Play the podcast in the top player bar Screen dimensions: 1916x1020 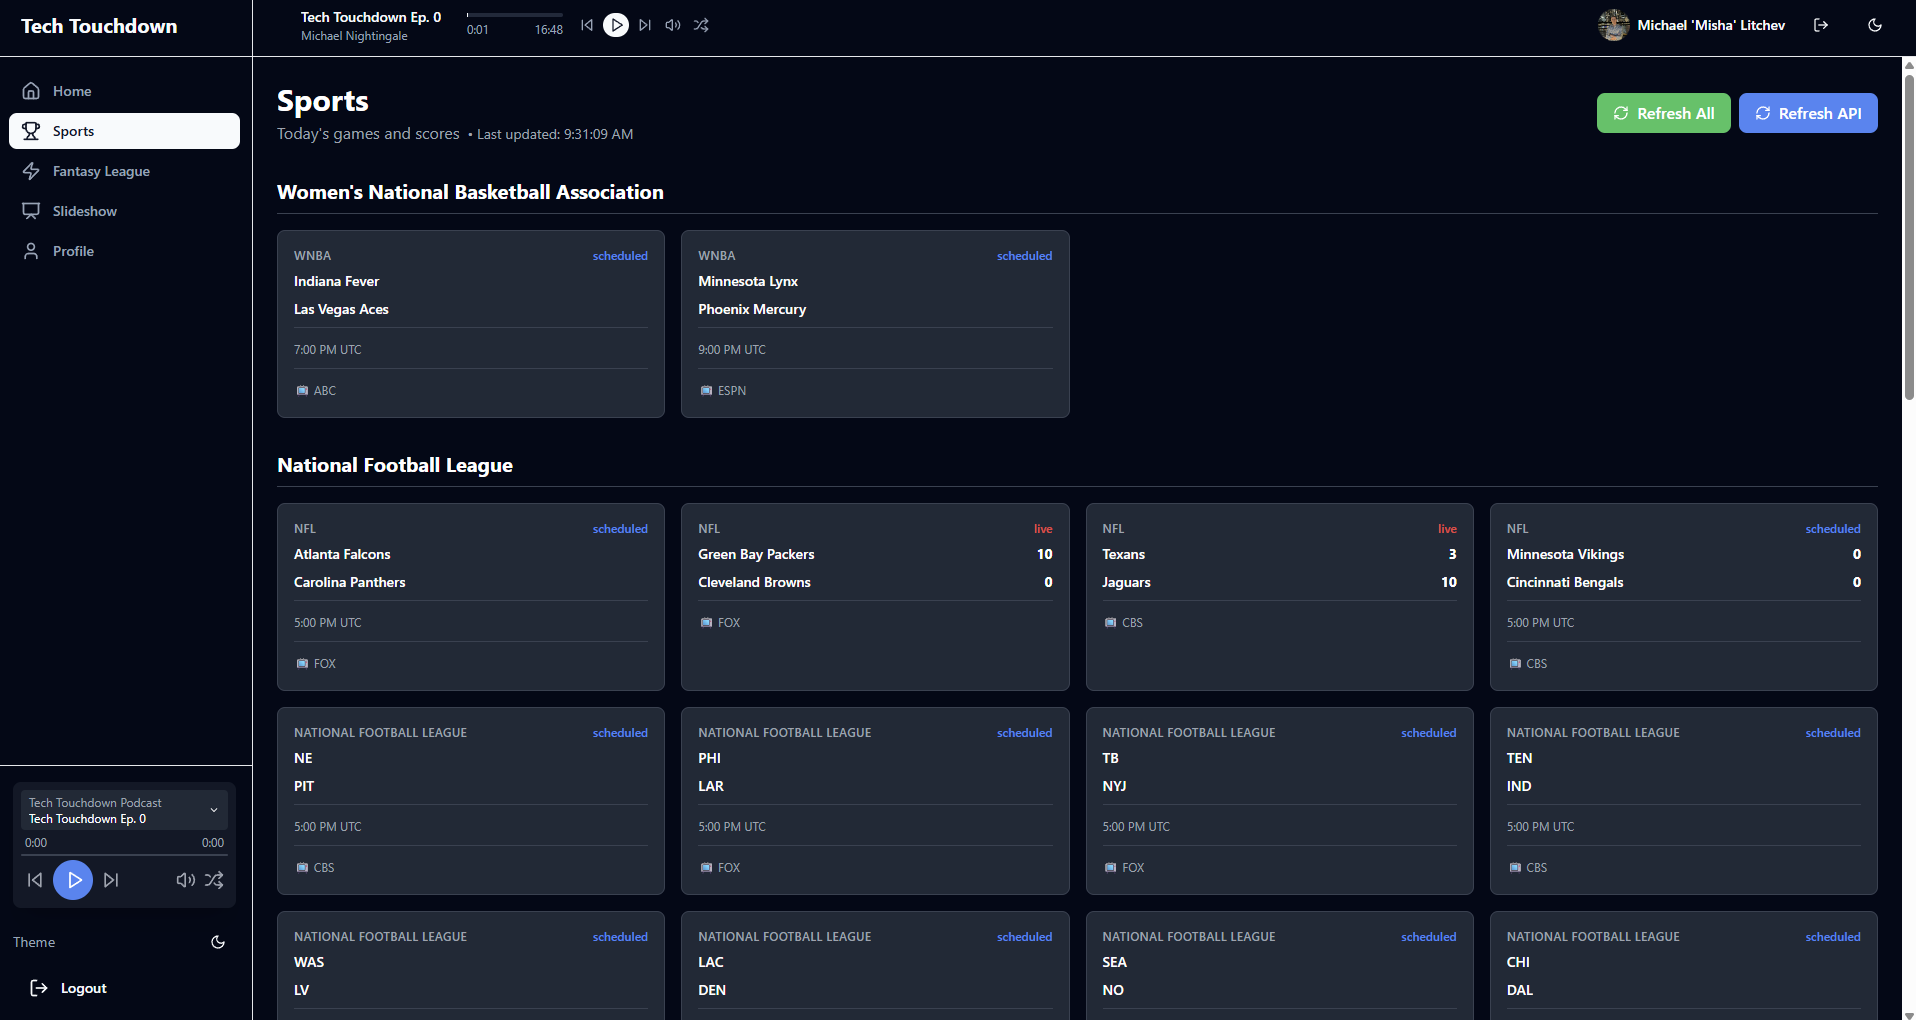pos(616,25)
